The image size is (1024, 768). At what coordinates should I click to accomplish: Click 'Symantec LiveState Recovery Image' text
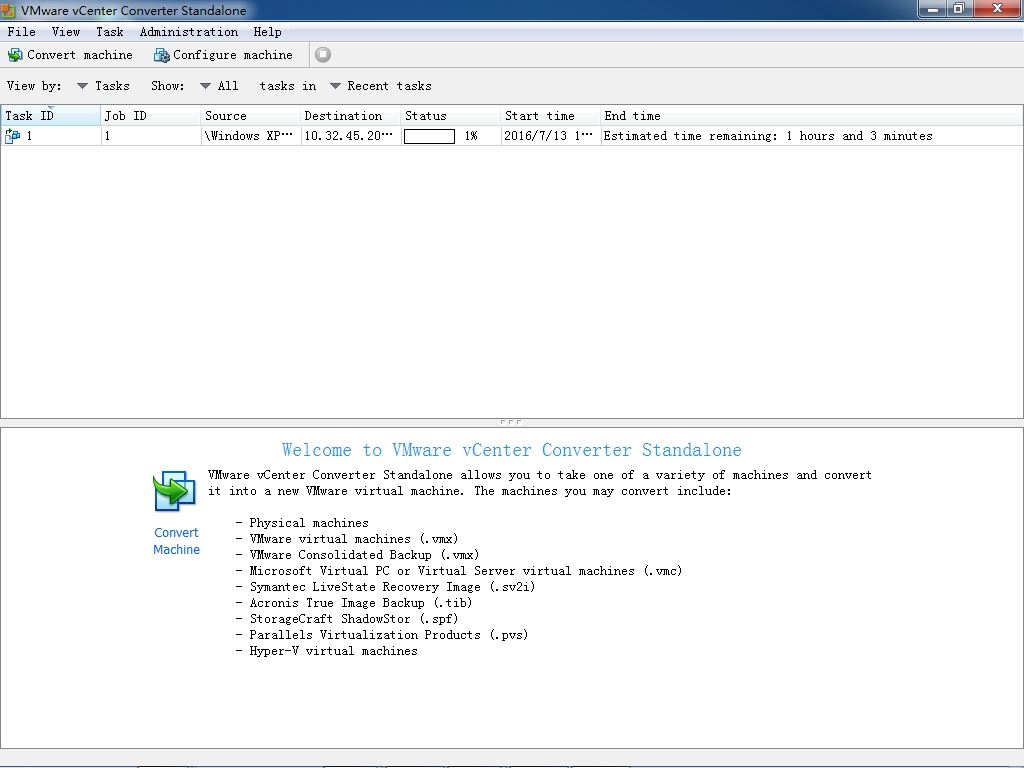(364, 587)
